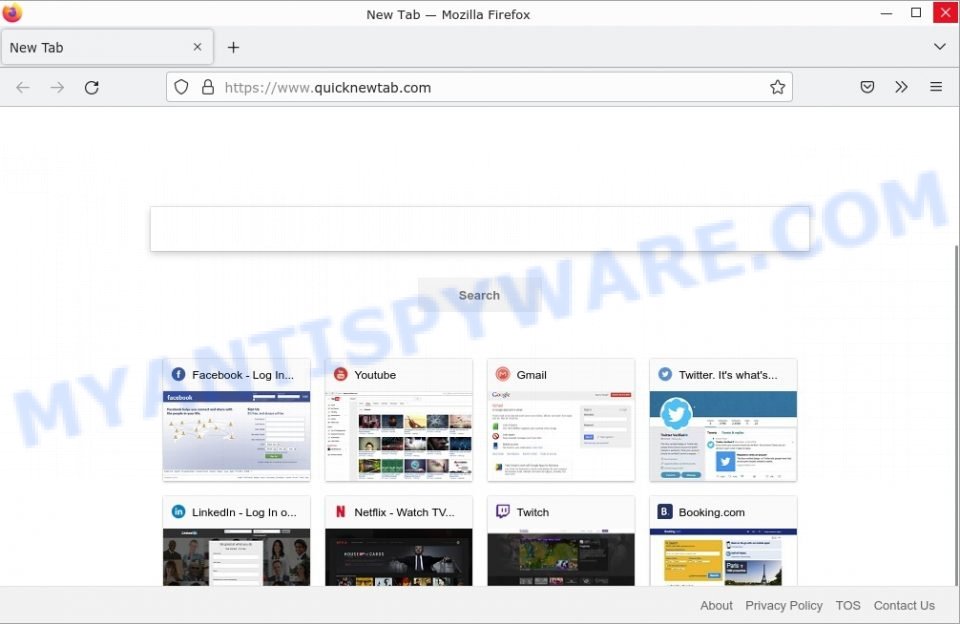Open Twitter. It's what's... title link

(x=728, y=375)
